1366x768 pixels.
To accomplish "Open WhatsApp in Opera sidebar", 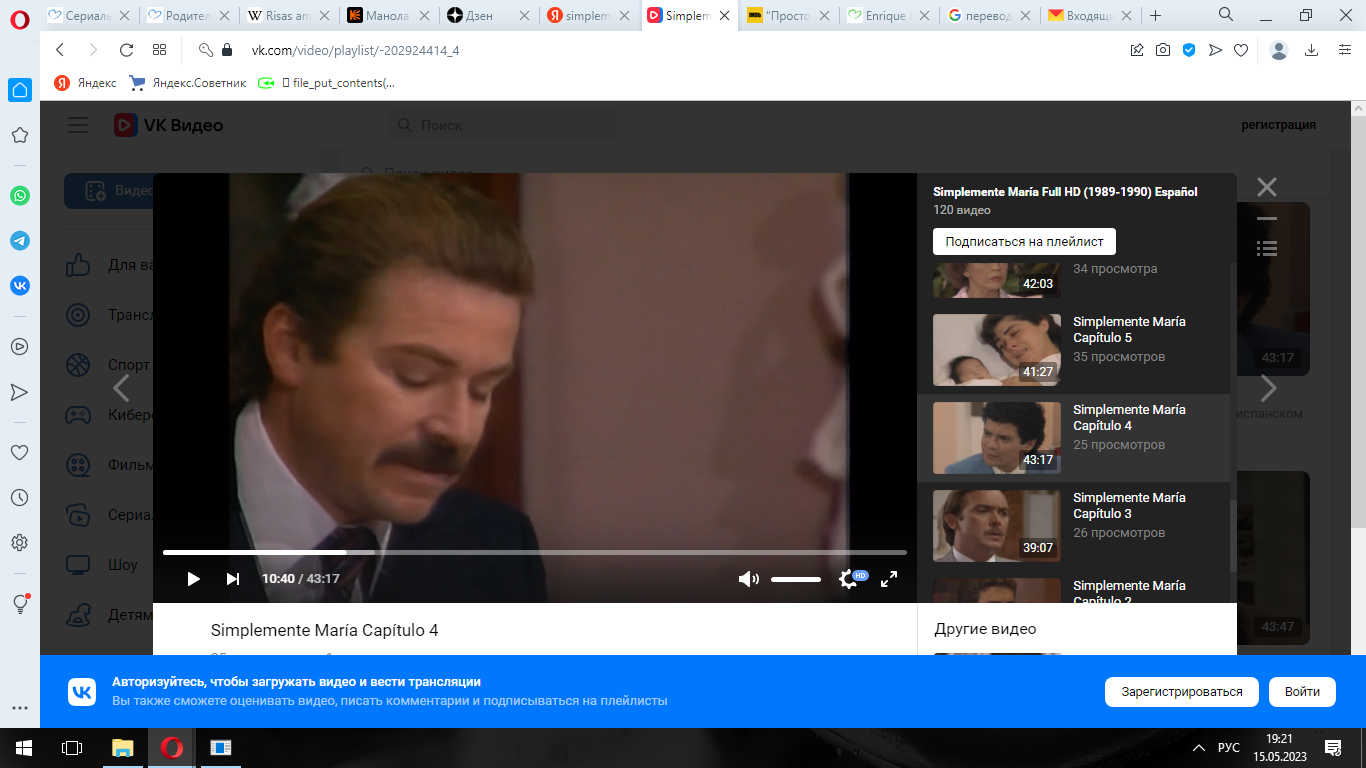I will coord(20,196).
